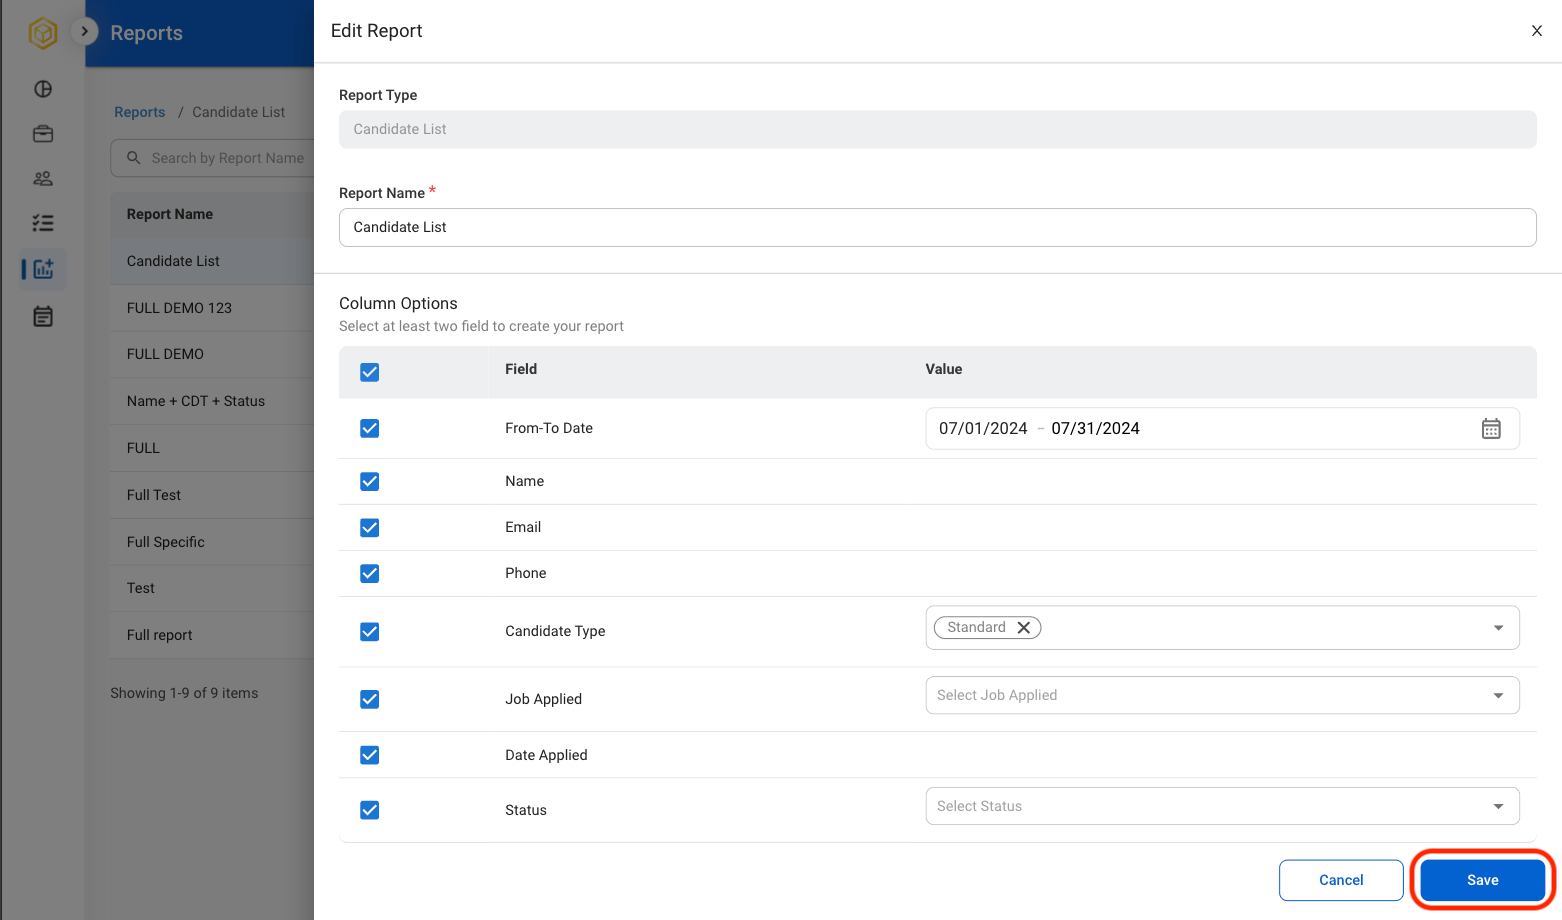This screenshot has height=920, width=1562.
Task: Open the checklist tasks sidebar icon
Action: click(43, 223)
